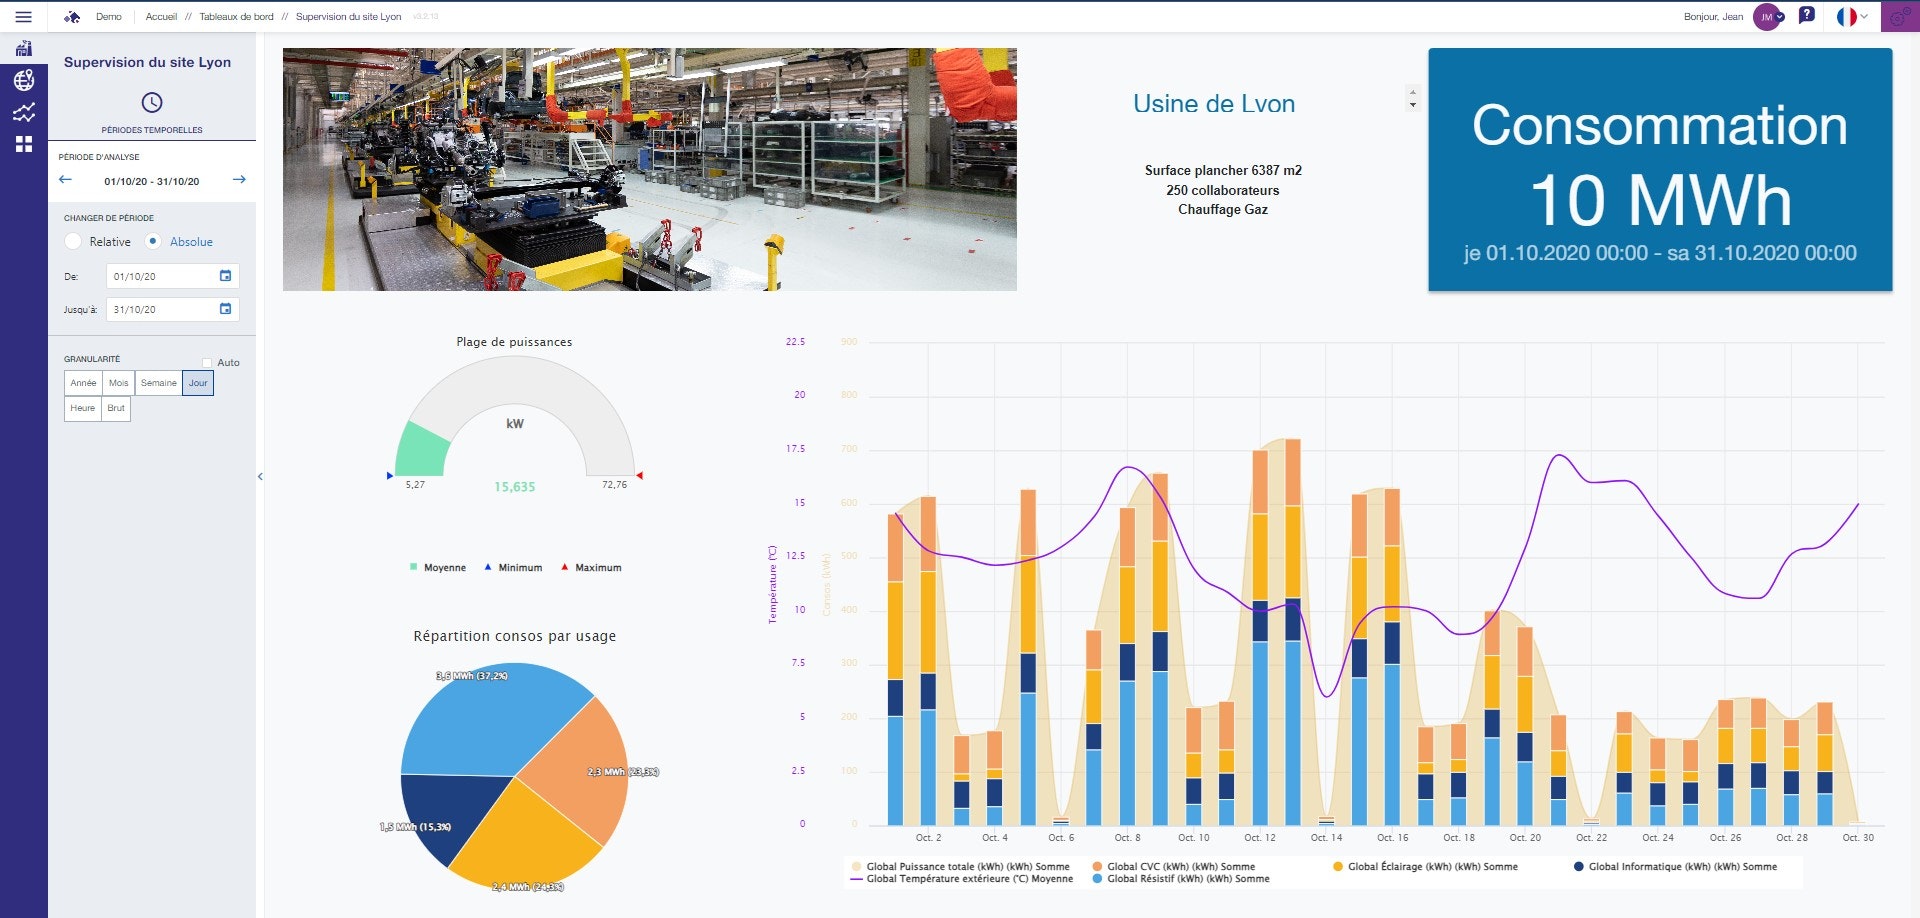Open calendar picker for De date

coord(225,276)
